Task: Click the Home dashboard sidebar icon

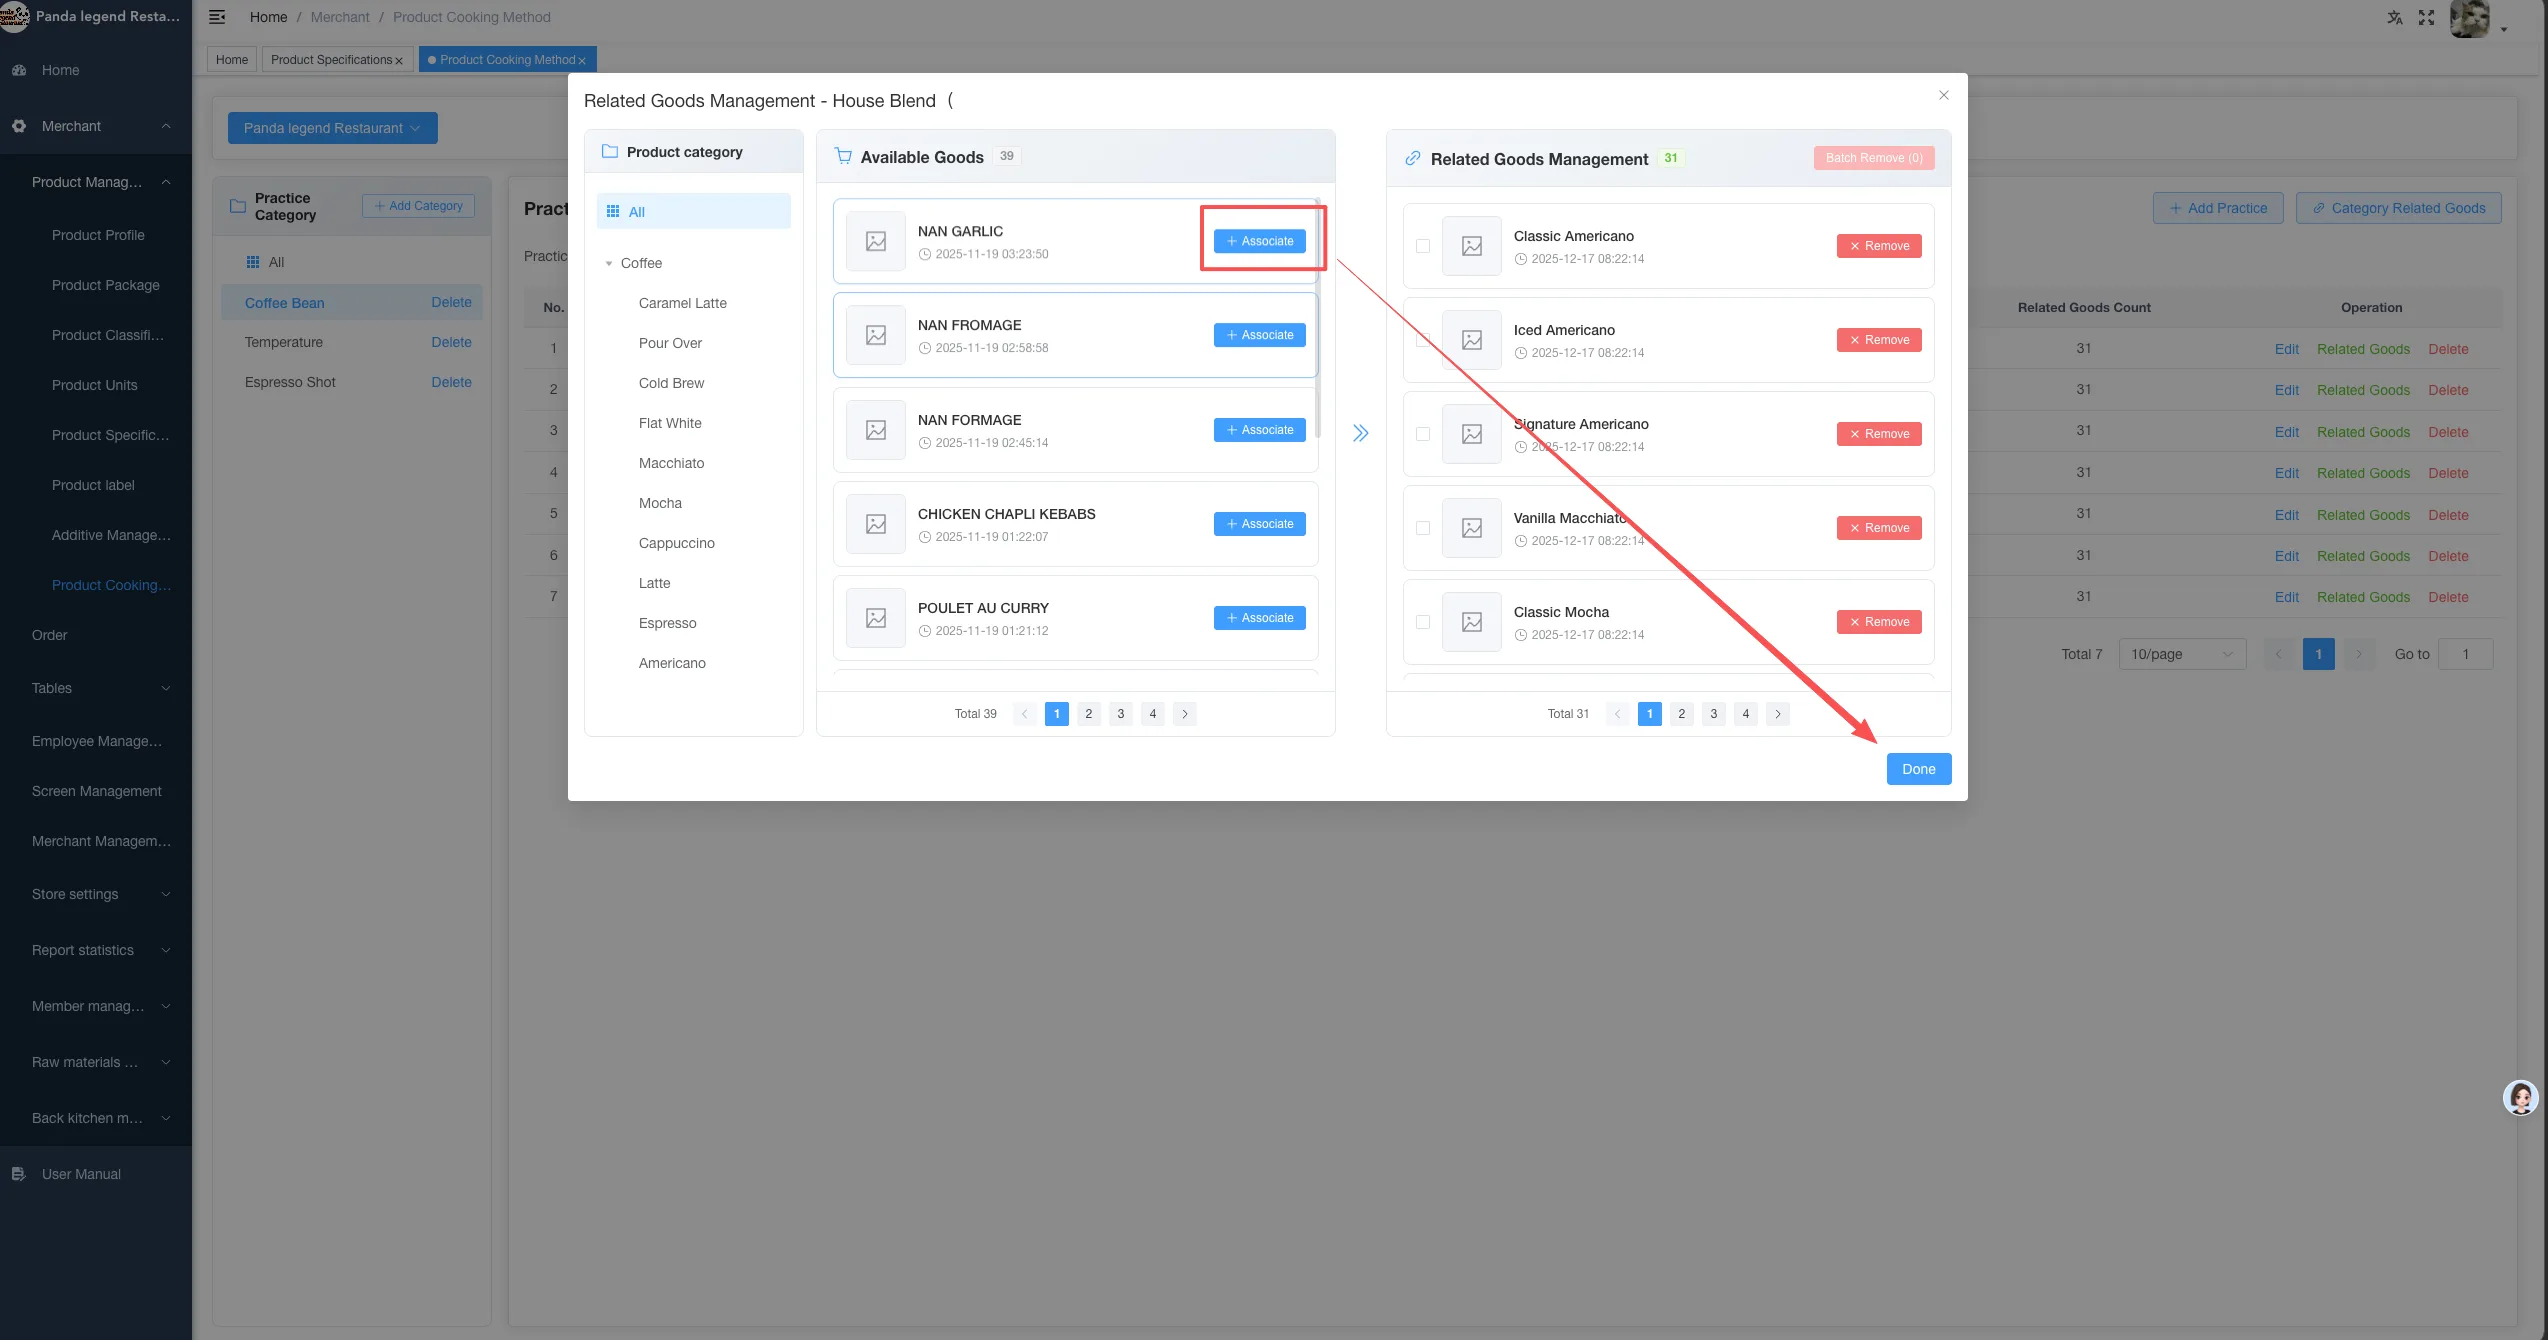Action: click(19, 70)
